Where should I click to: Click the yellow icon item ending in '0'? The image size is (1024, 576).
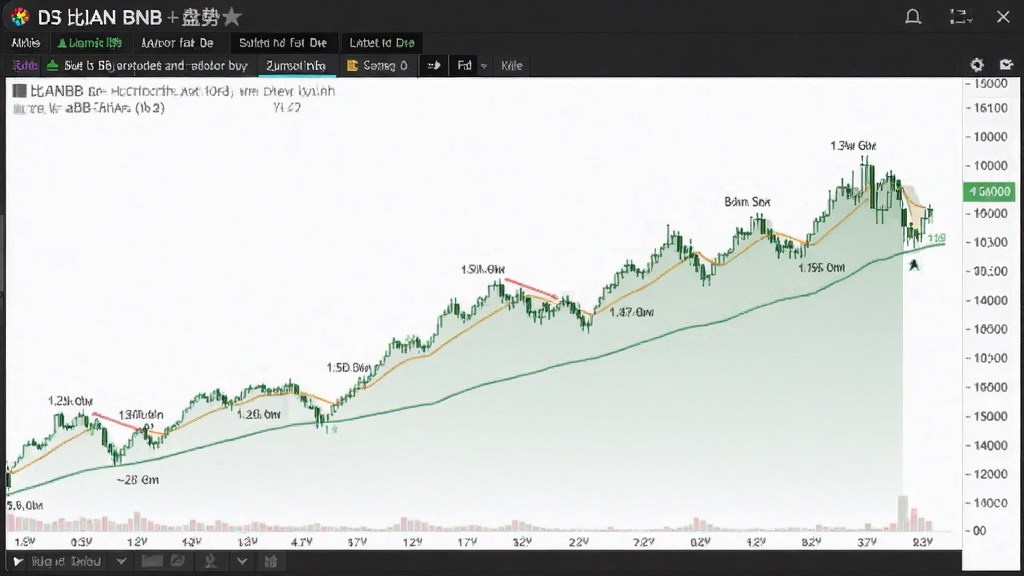pyautogui.click(x=377, y=65)
